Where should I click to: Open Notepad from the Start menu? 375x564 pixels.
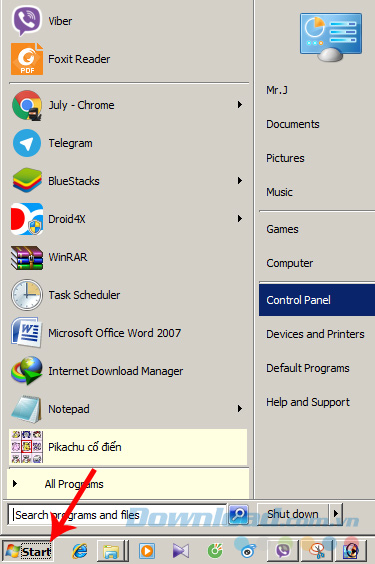pos(128,409)
